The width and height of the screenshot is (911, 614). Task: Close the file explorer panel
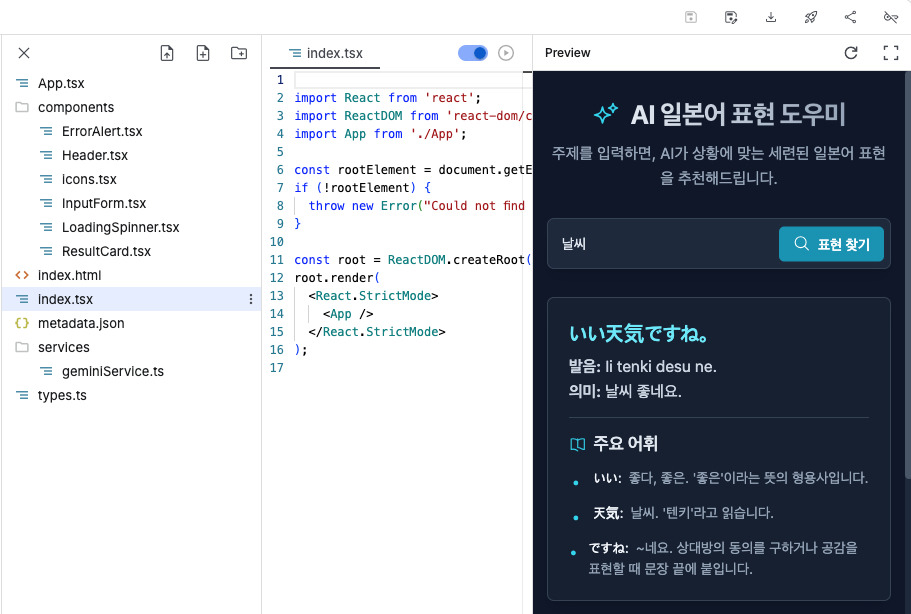coord(24,53)
